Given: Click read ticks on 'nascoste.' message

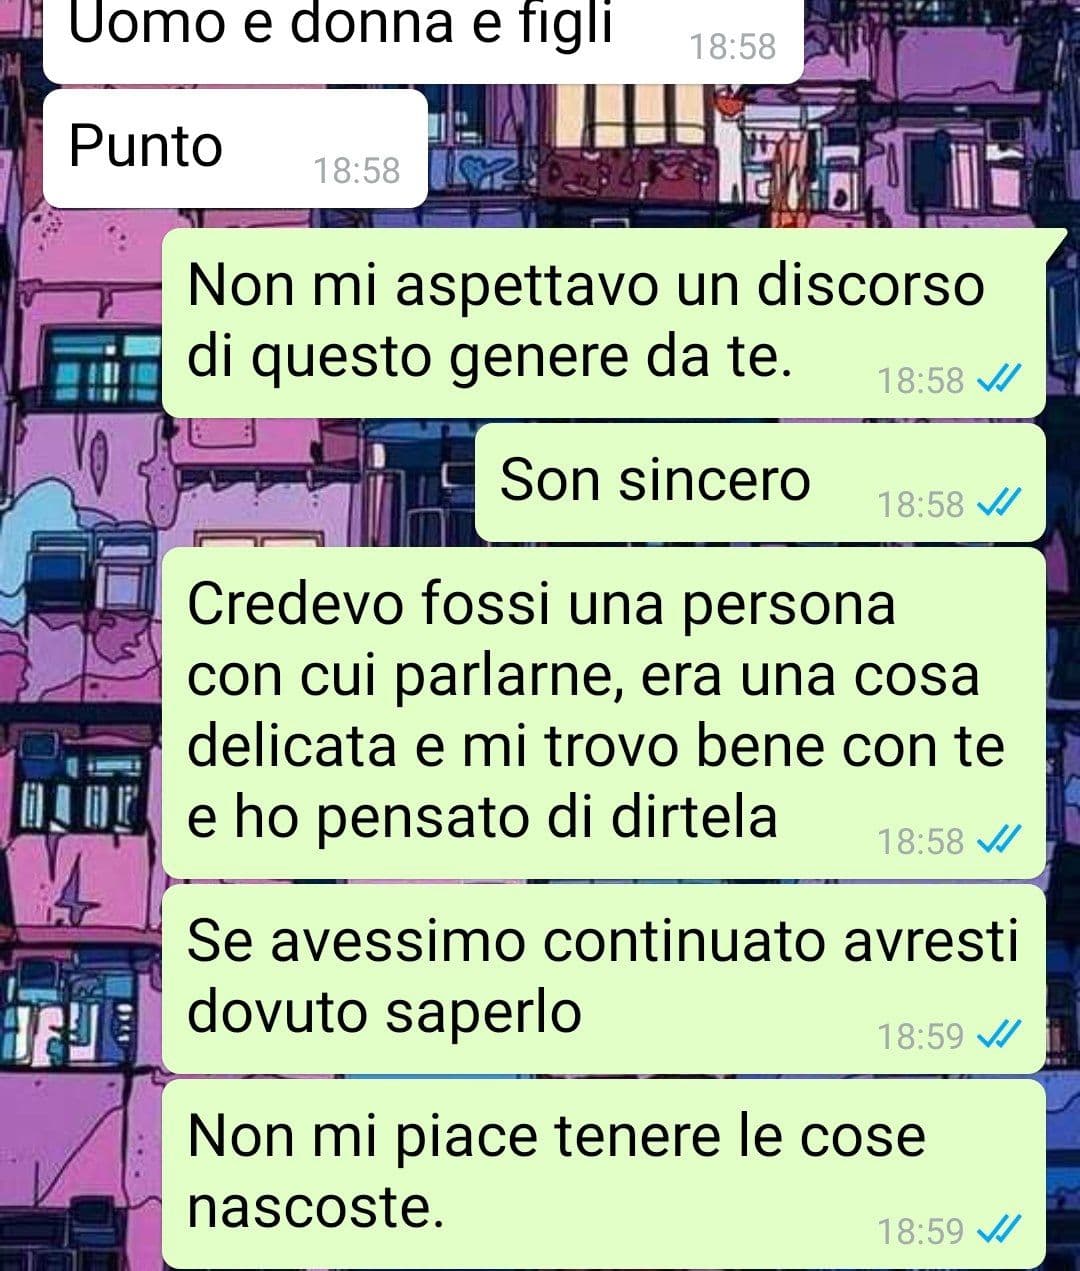Looking at the screenshot, I should tap(998, 1229).
